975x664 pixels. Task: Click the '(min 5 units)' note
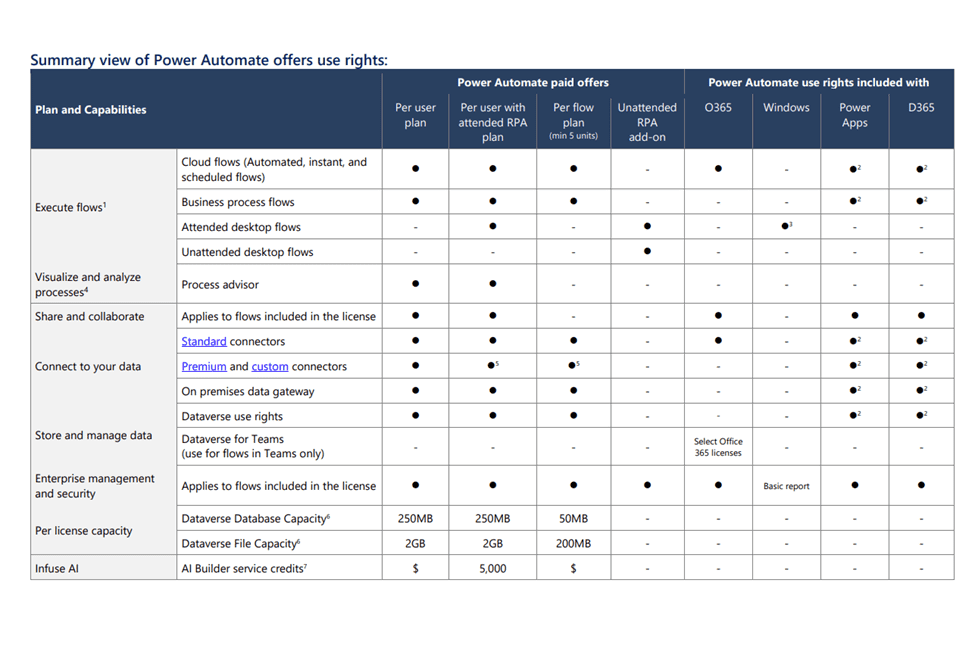tap(573, 136)
